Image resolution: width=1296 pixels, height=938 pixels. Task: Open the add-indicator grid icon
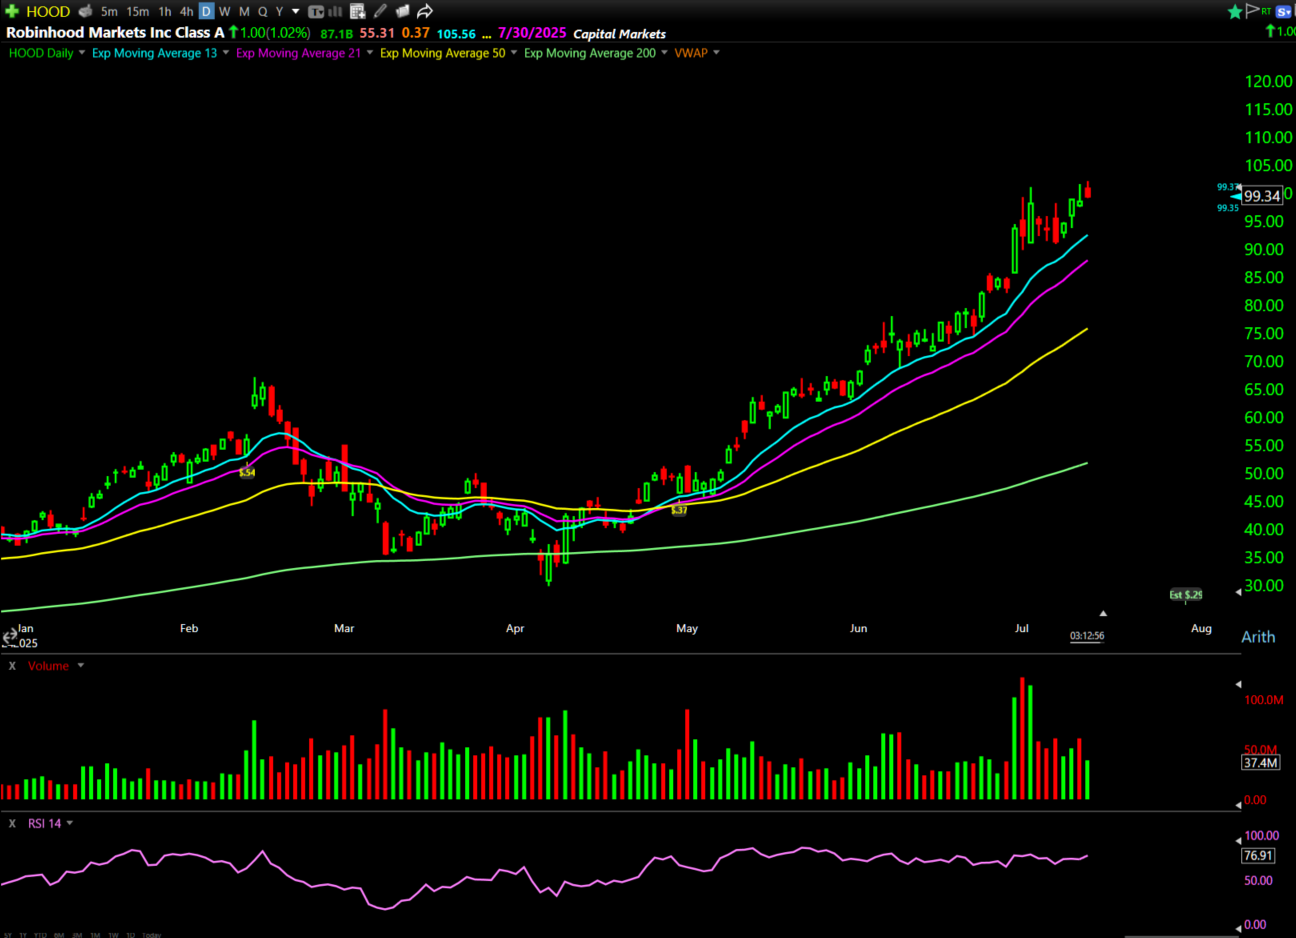click(357, 11)
